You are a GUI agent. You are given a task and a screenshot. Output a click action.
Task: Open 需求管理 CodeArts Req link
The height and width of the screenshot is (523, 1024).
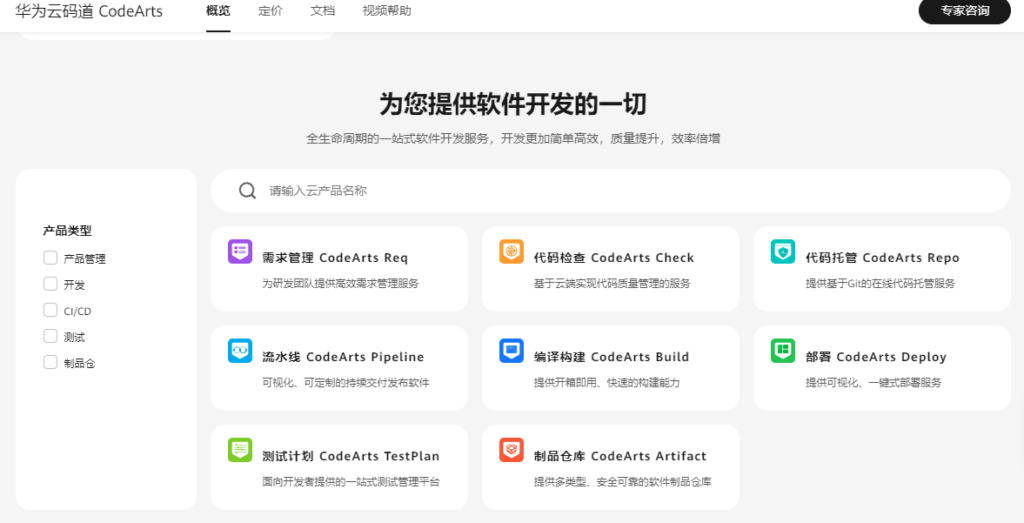[335, 258]
